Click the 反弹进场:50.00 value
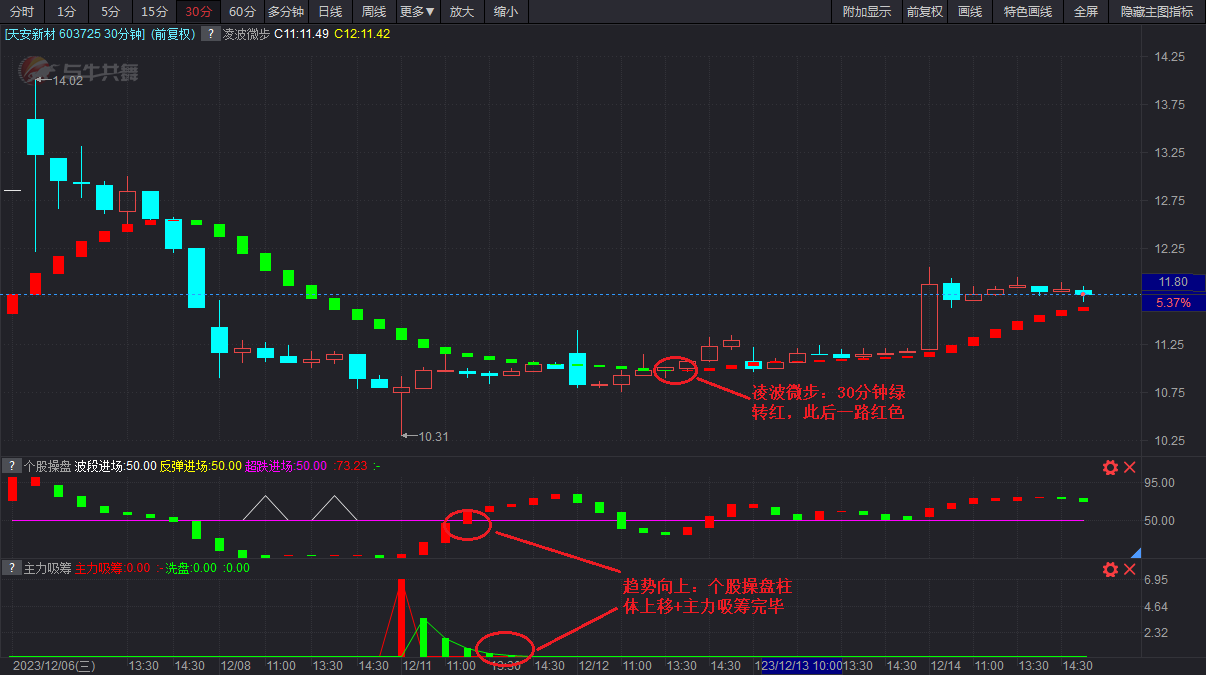The height and width of the screenshot is (675, 1206). [x=201, y=465]
